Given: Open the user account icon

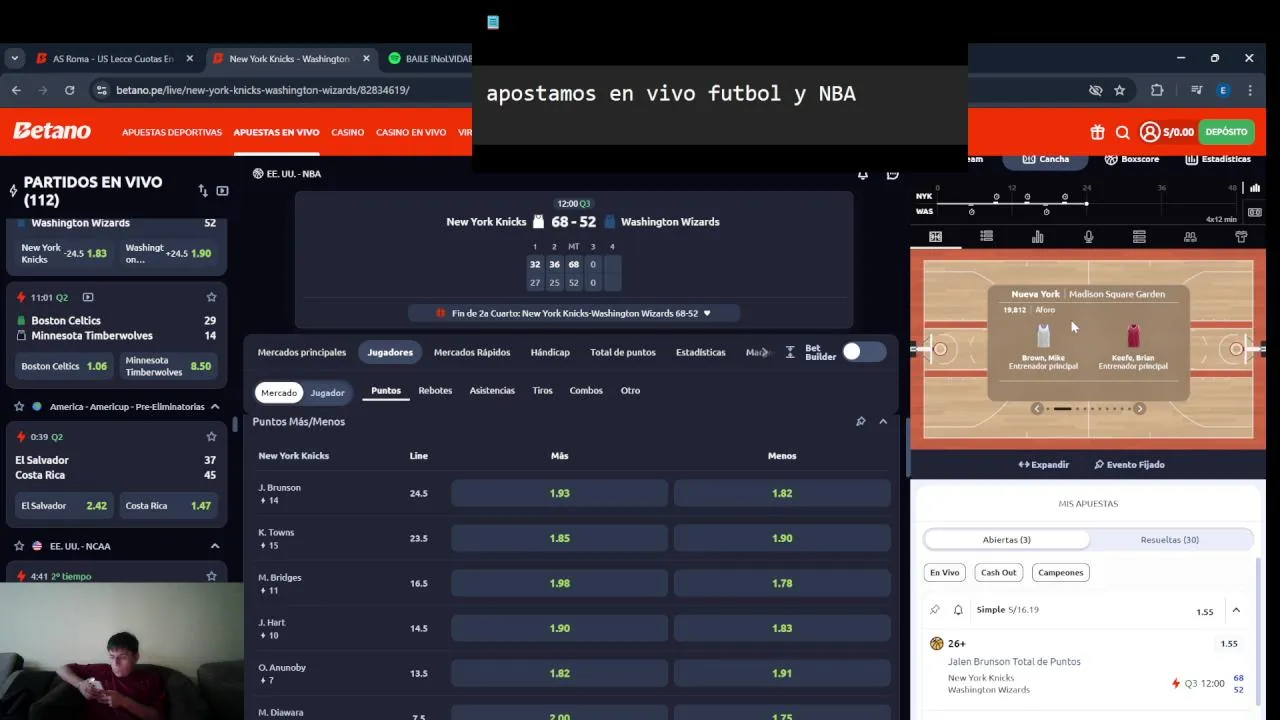Looking at the screenshot, I should pos(1149,132).
